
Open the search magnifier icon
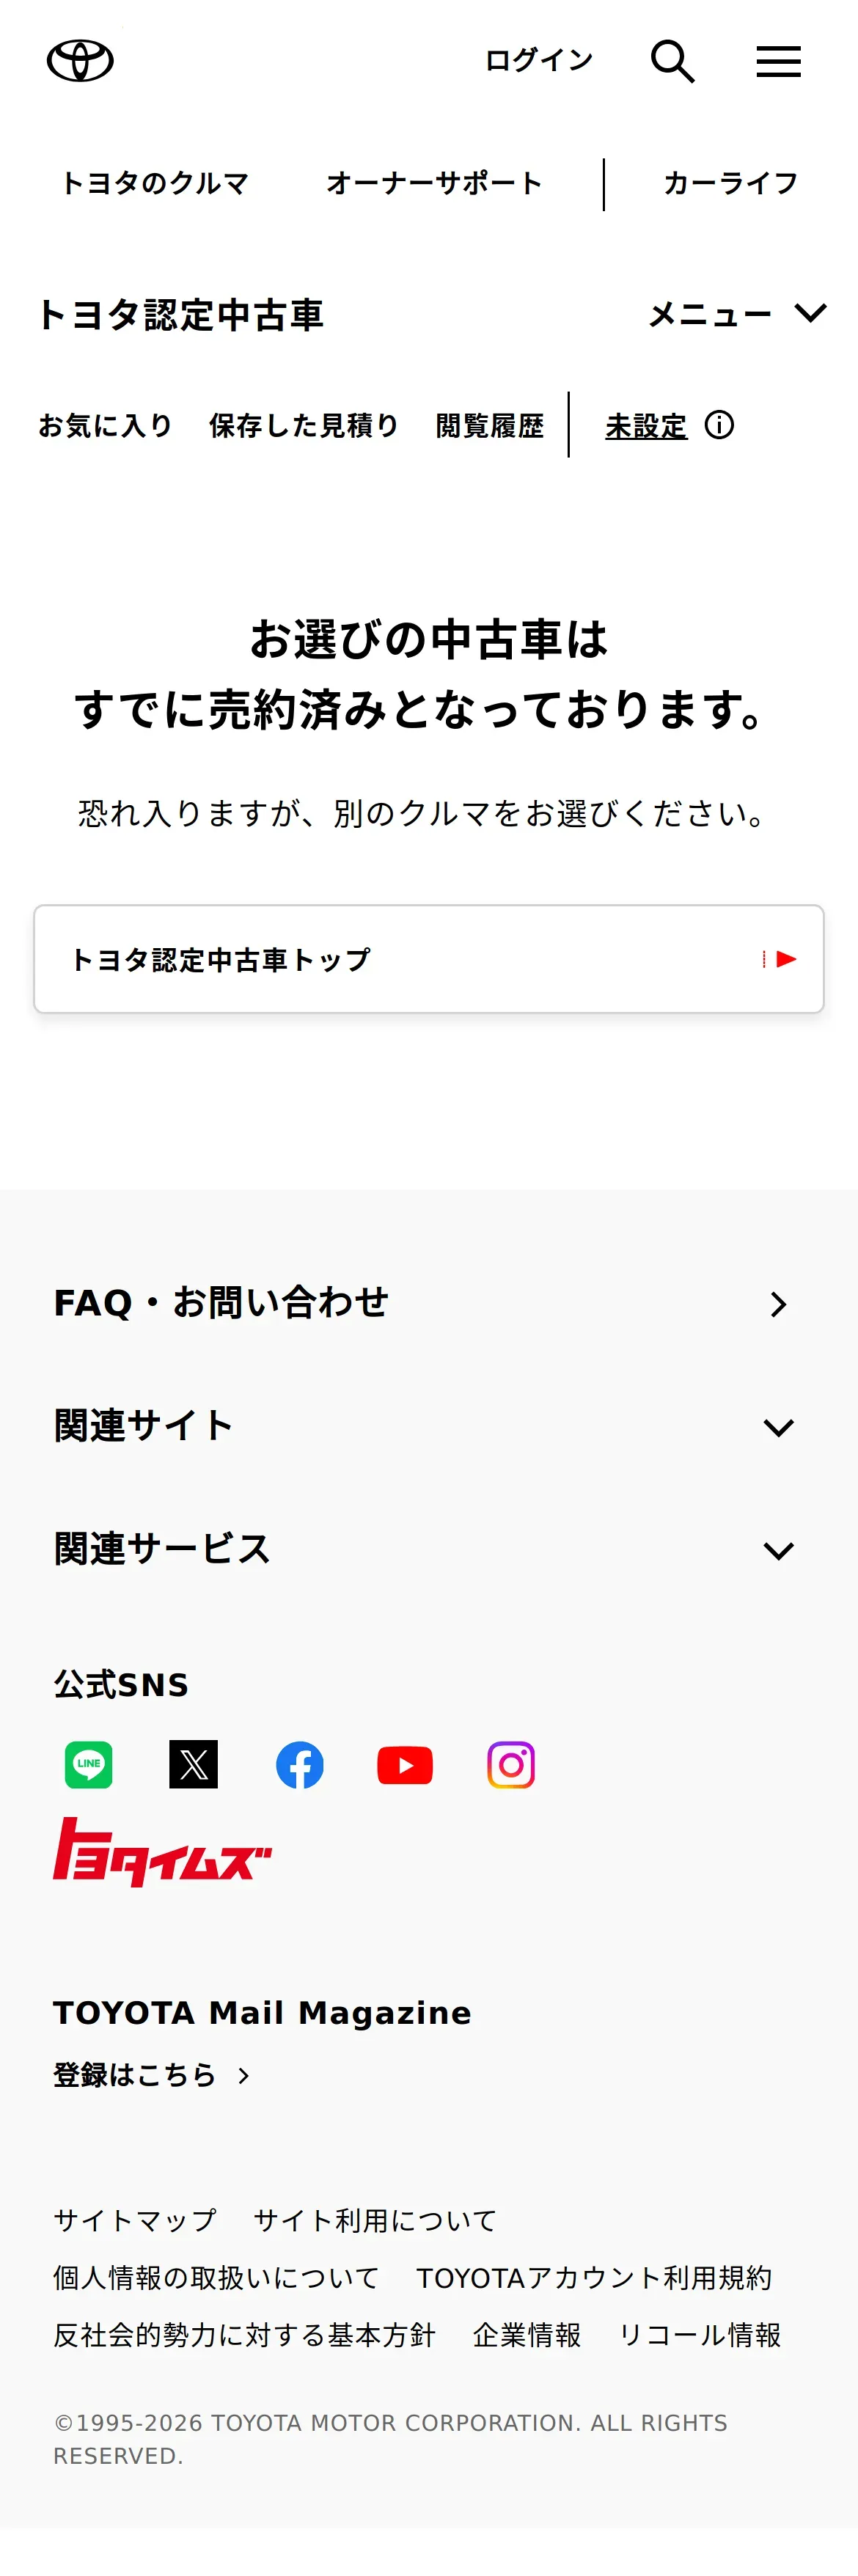point(672,62)
